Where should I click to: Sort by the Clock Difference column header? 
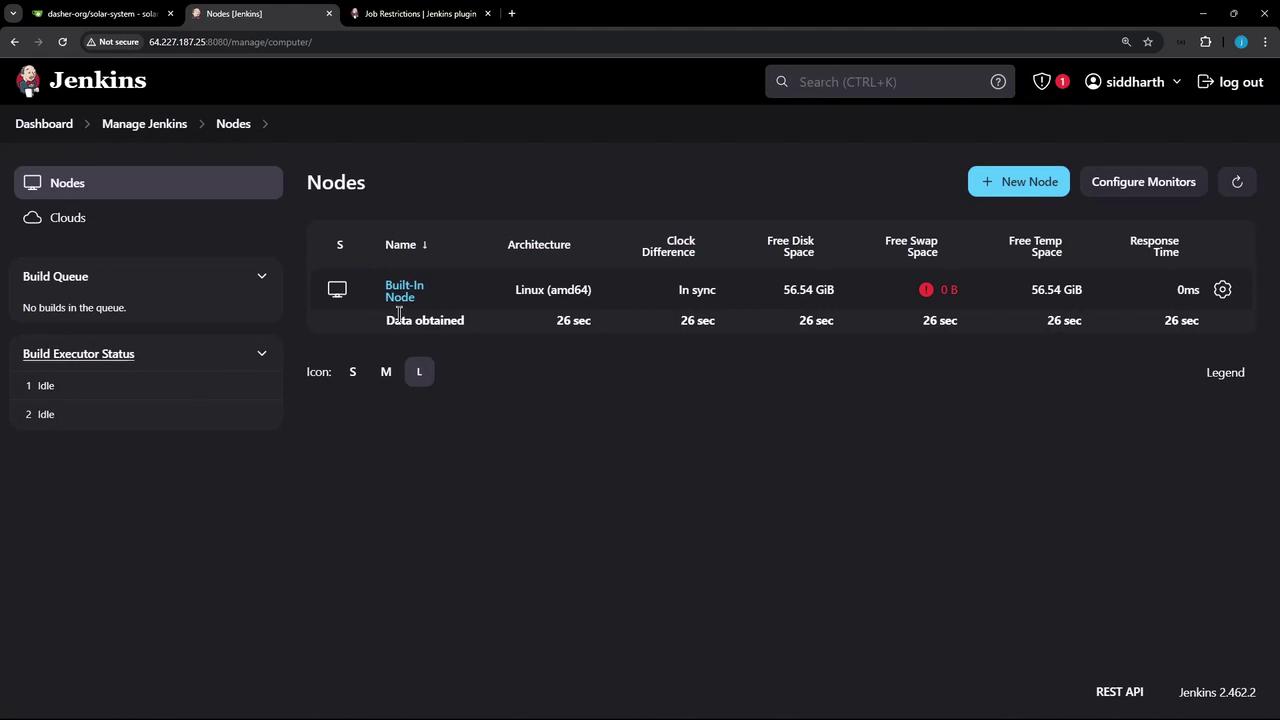click(668, 246)
